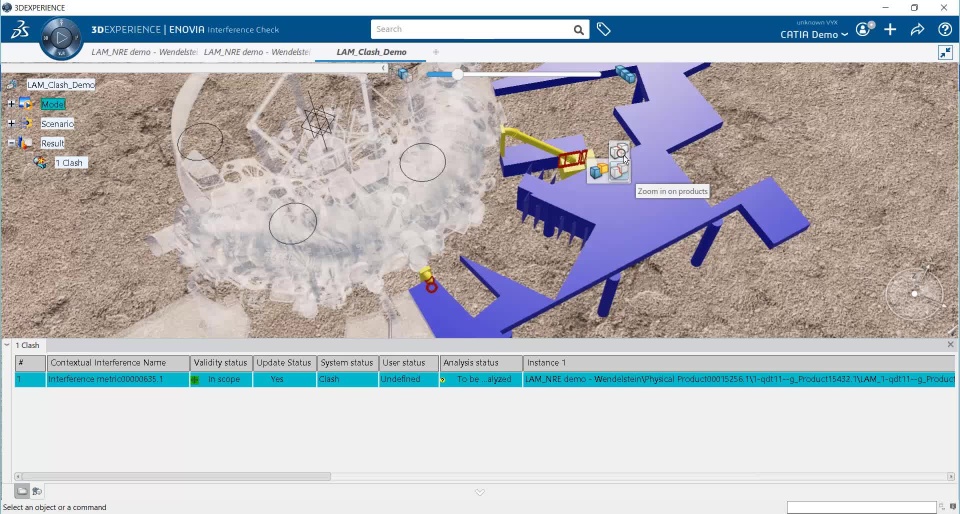Screen dimensions: 960x514
Task: Click the Yes update status cell
Action: click(x=285, y=379)
